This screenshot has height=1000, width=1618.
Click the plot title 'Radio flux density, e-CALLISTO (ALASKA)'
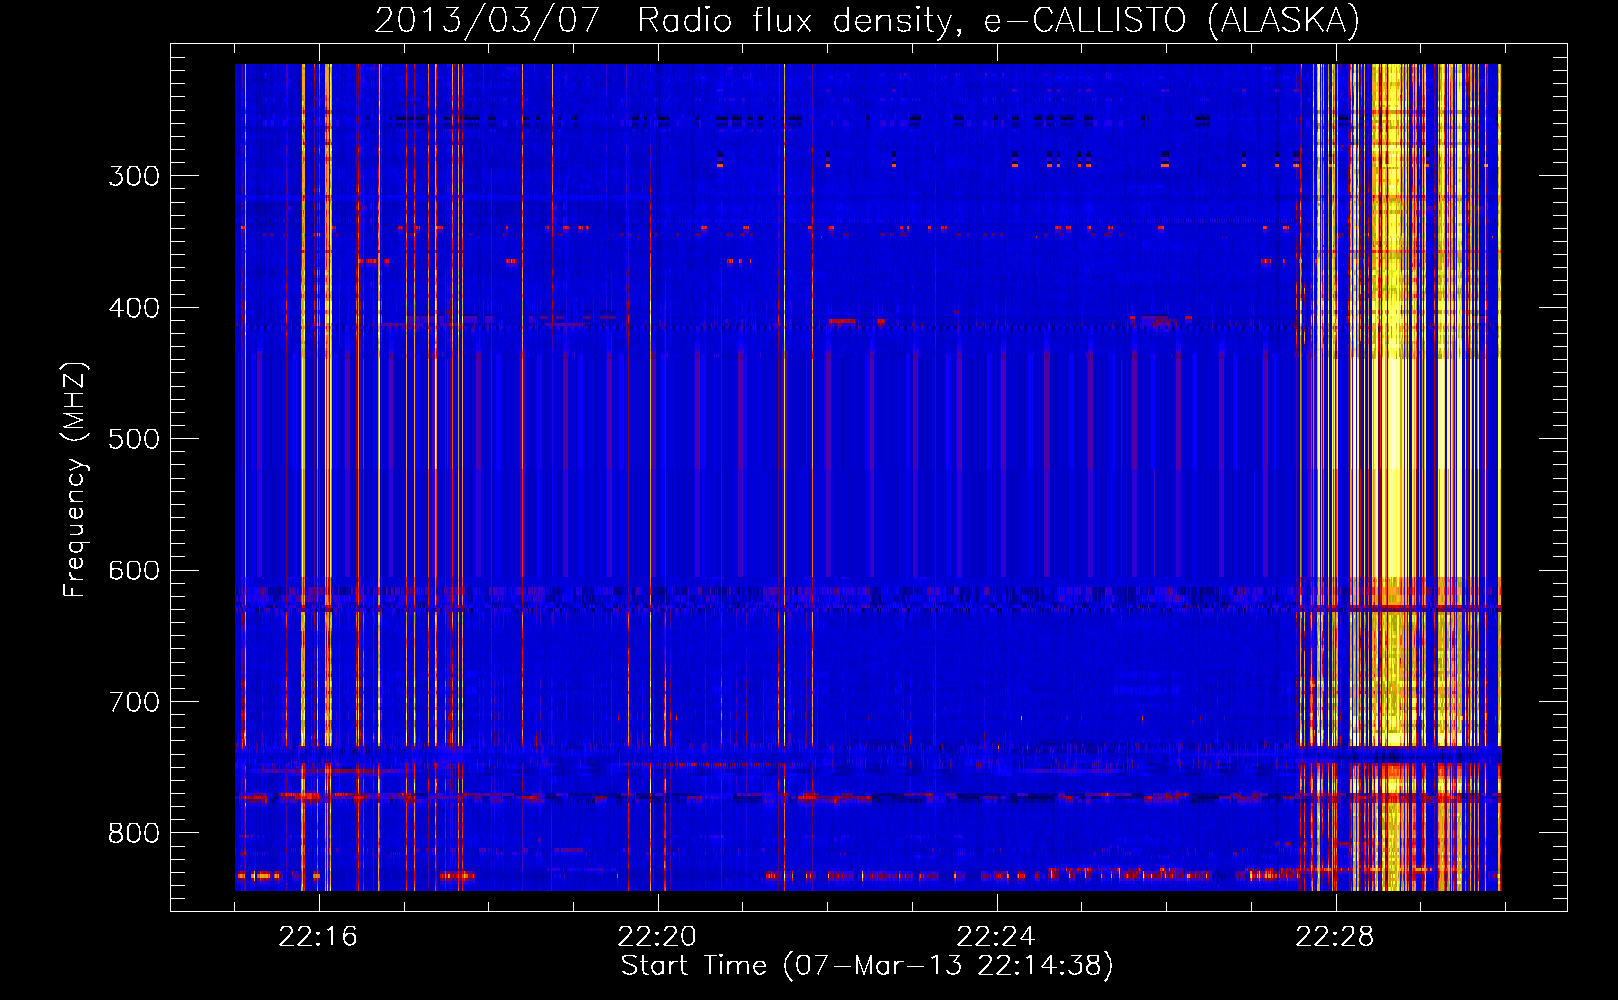(998, 20)
